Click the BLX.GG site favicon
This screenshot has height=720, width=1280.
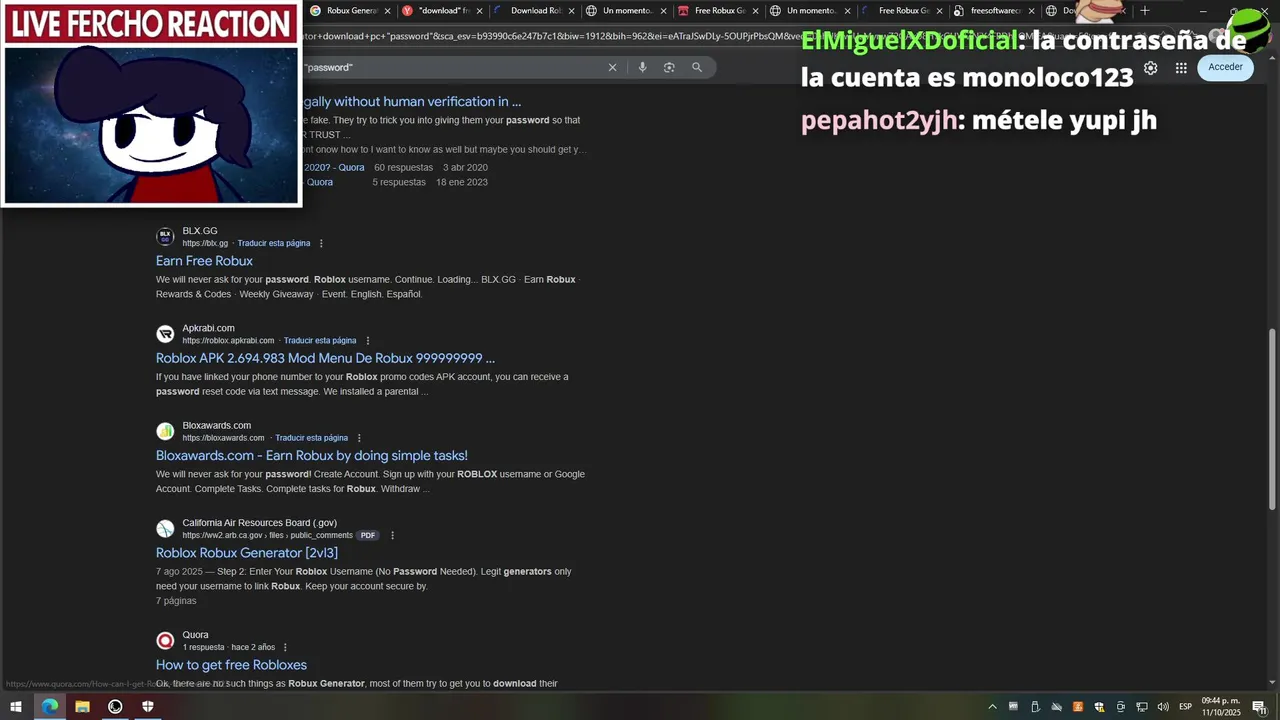[x=165, y=236]
